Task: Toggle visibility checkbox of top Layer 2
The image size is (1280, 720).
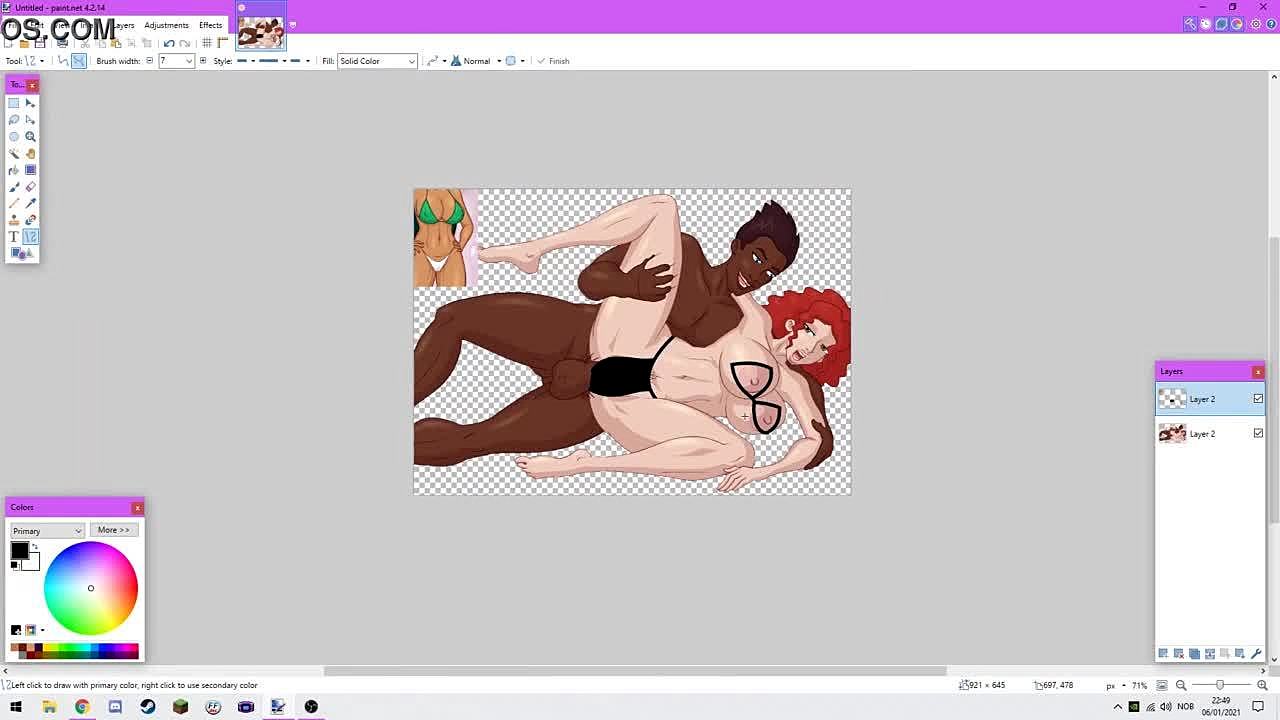Action: tap(1258, 399)
